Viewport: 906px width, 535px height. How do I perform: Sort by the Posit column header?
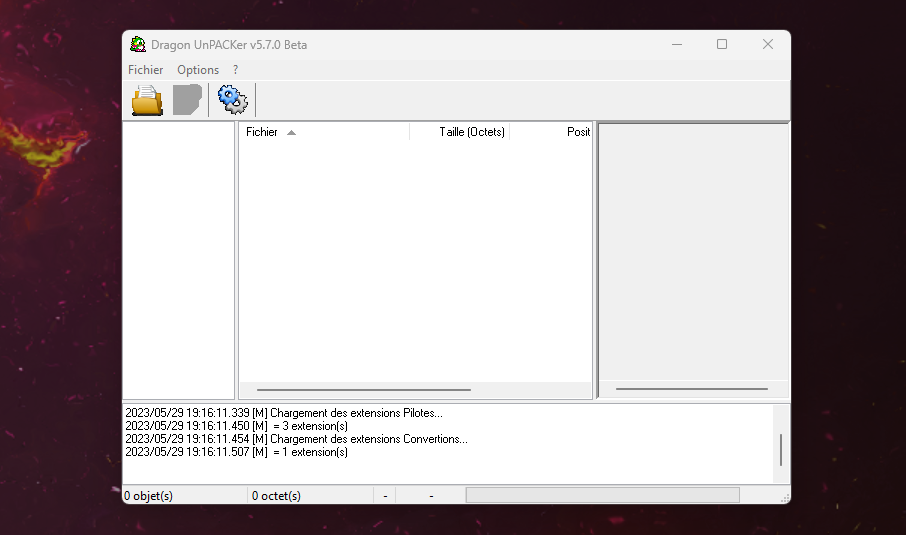click(551, 132)
